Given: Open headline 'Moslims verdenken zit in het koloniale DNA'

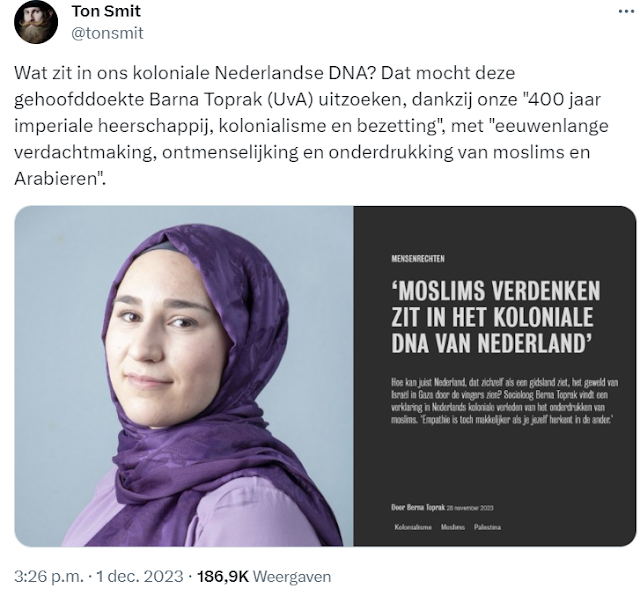Looking at the screenshot, I should tap(496, 317).
